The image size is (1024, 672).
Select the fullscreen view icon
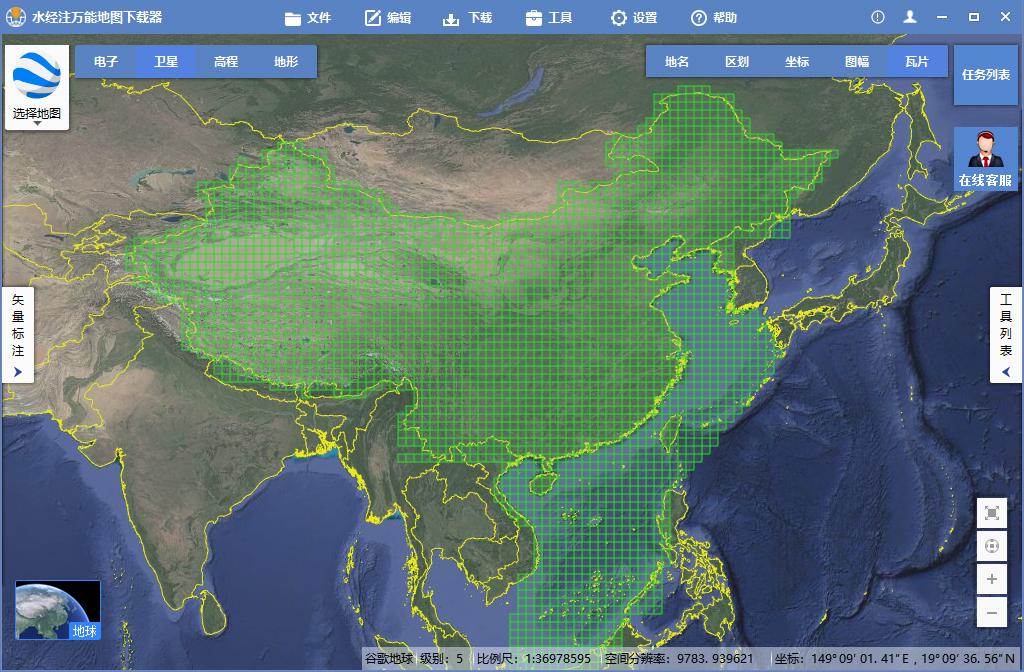pos(991,512)
